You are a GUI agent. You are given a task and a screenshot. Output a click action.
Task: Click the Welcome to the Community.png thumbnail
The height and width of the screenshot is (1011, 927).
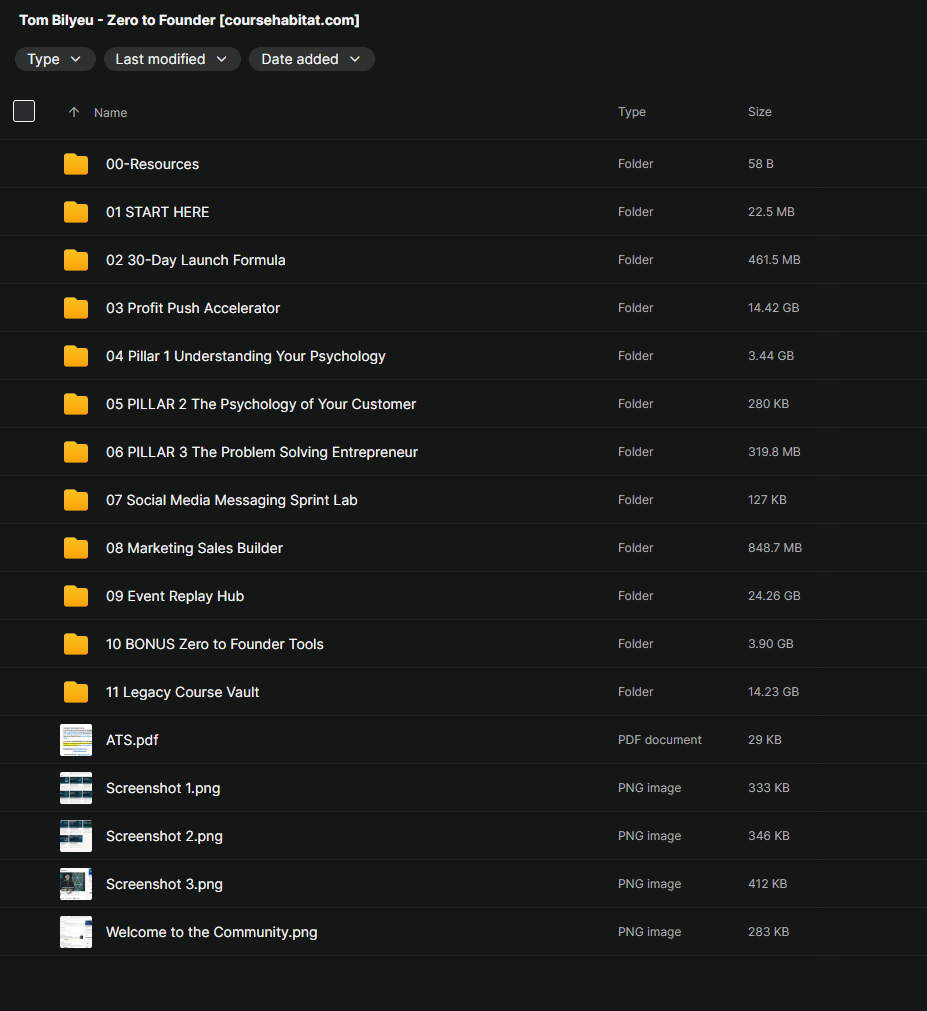point(76,932)
